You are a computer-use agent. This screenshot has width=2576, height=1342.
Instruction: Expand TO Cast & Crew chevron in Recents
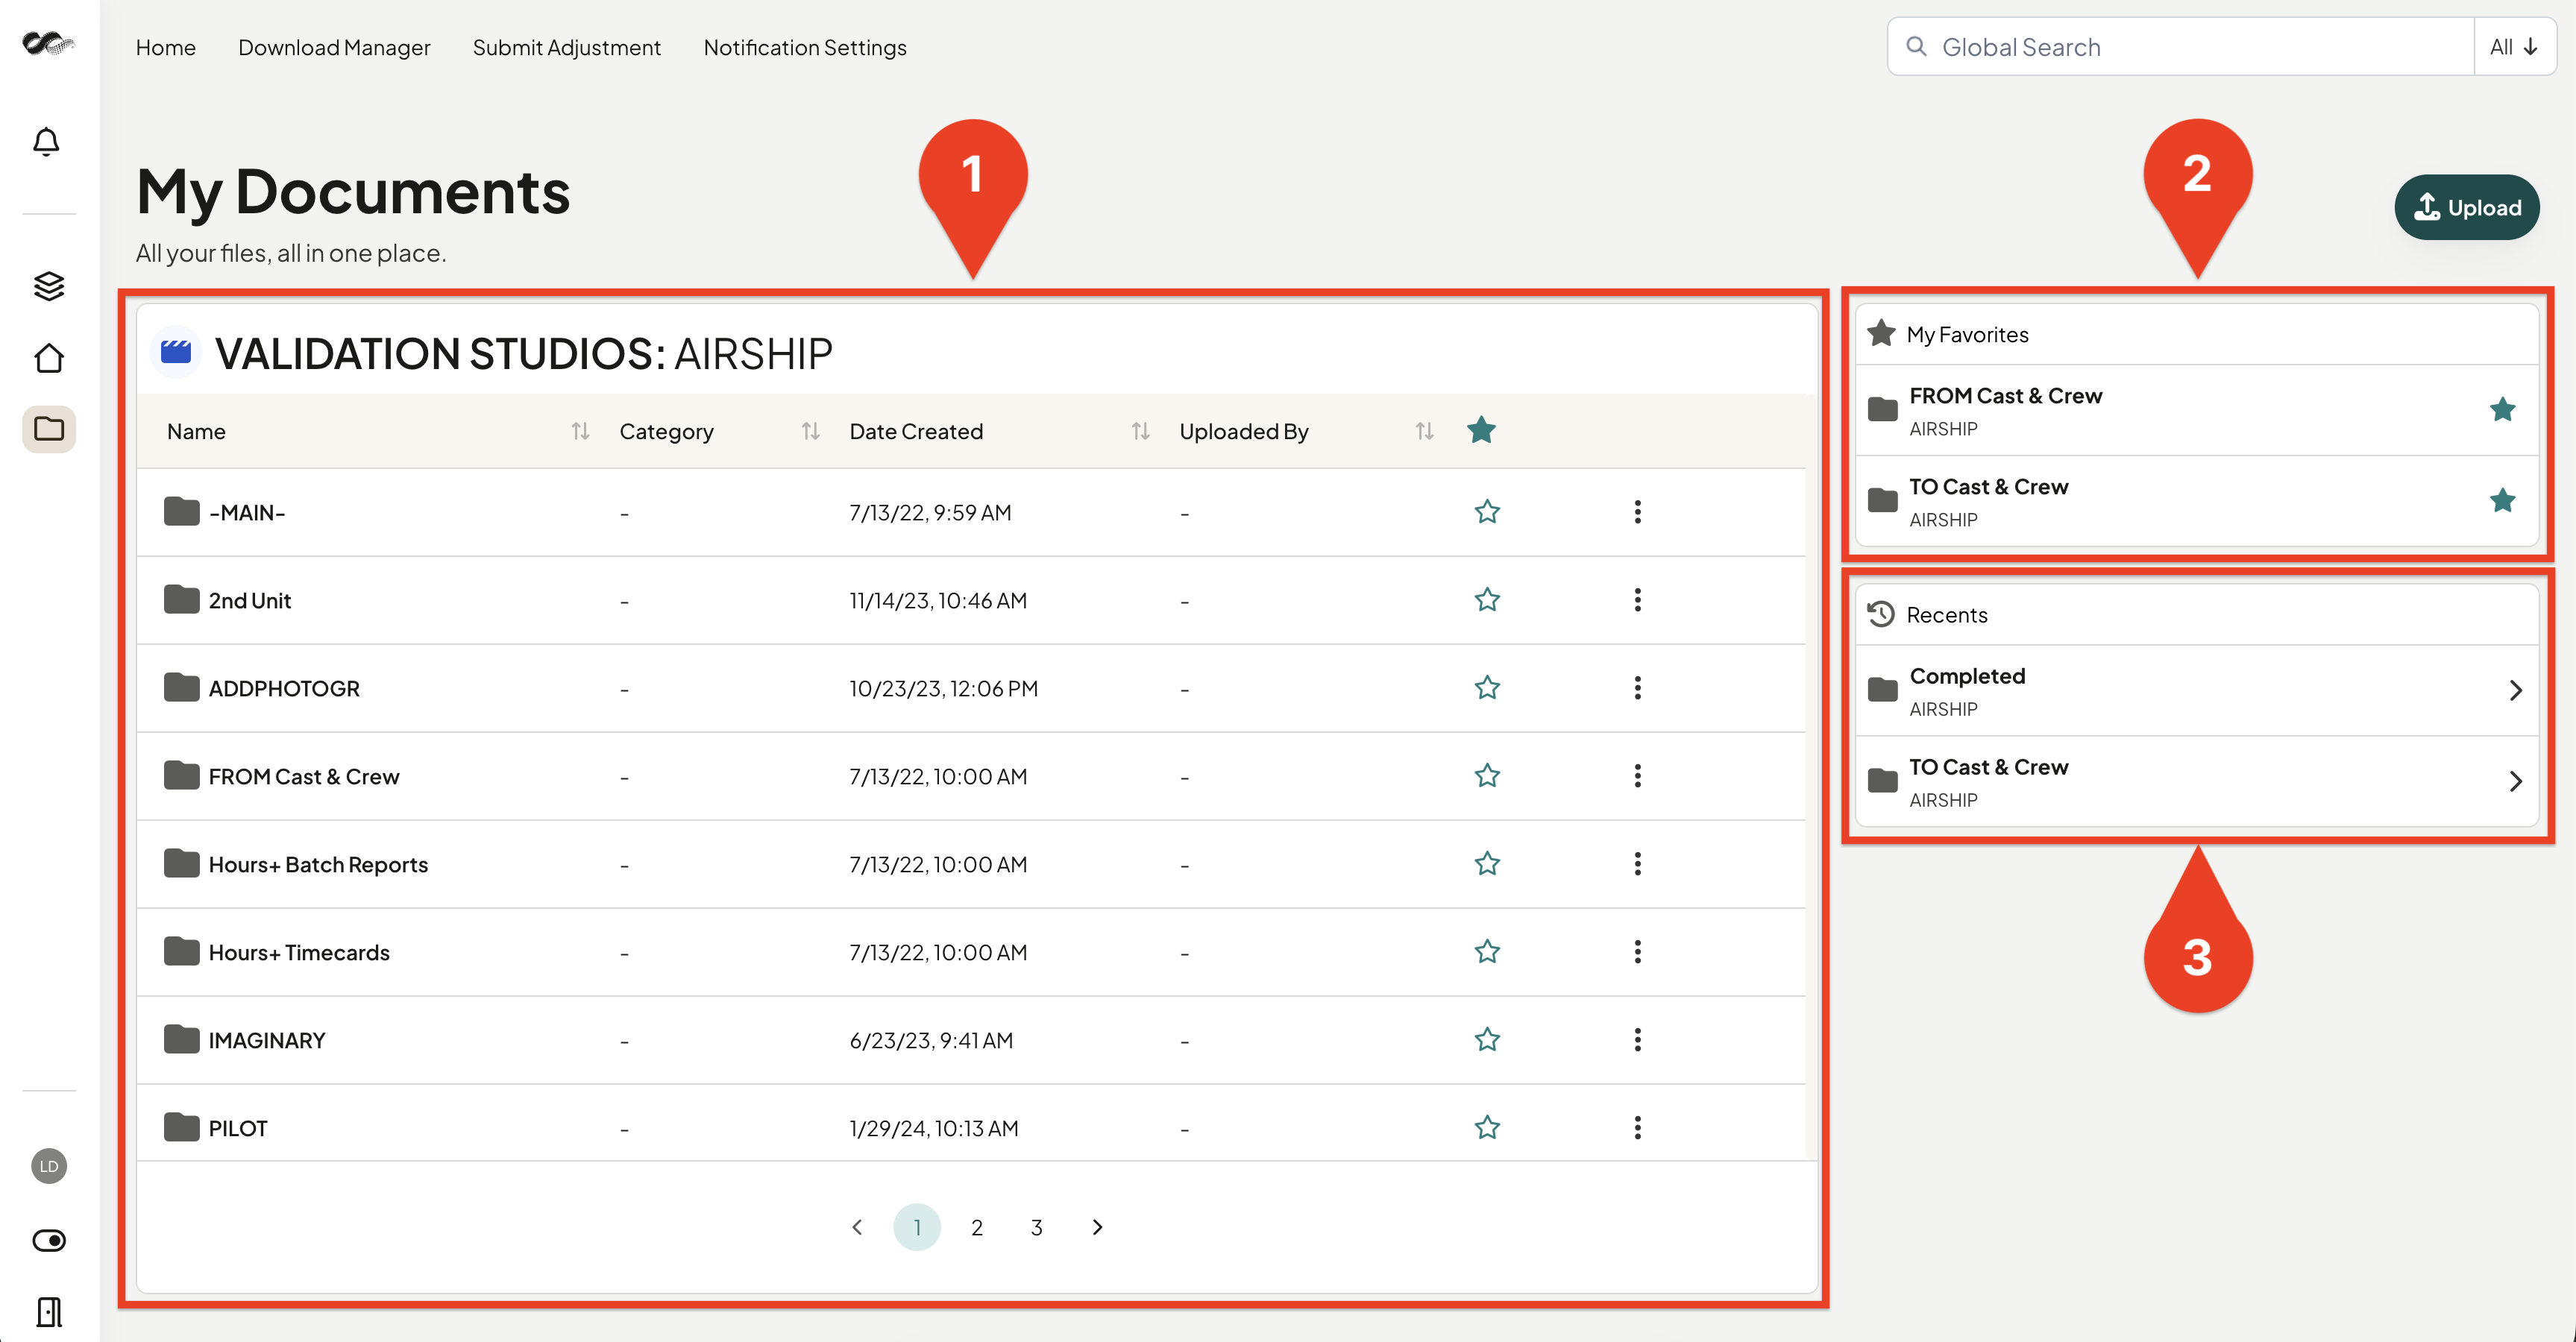coord(2515,781)
